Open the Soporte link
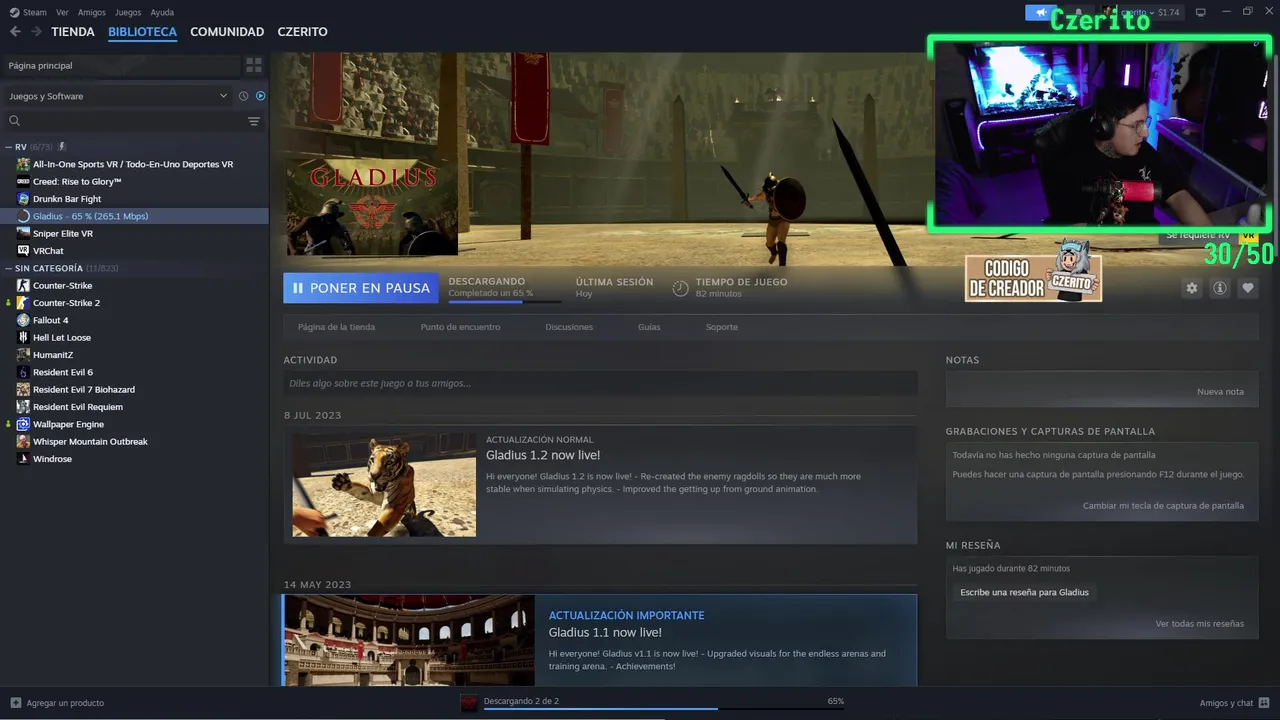Viewport: 1280px width, 720px height. click(722, 327)
